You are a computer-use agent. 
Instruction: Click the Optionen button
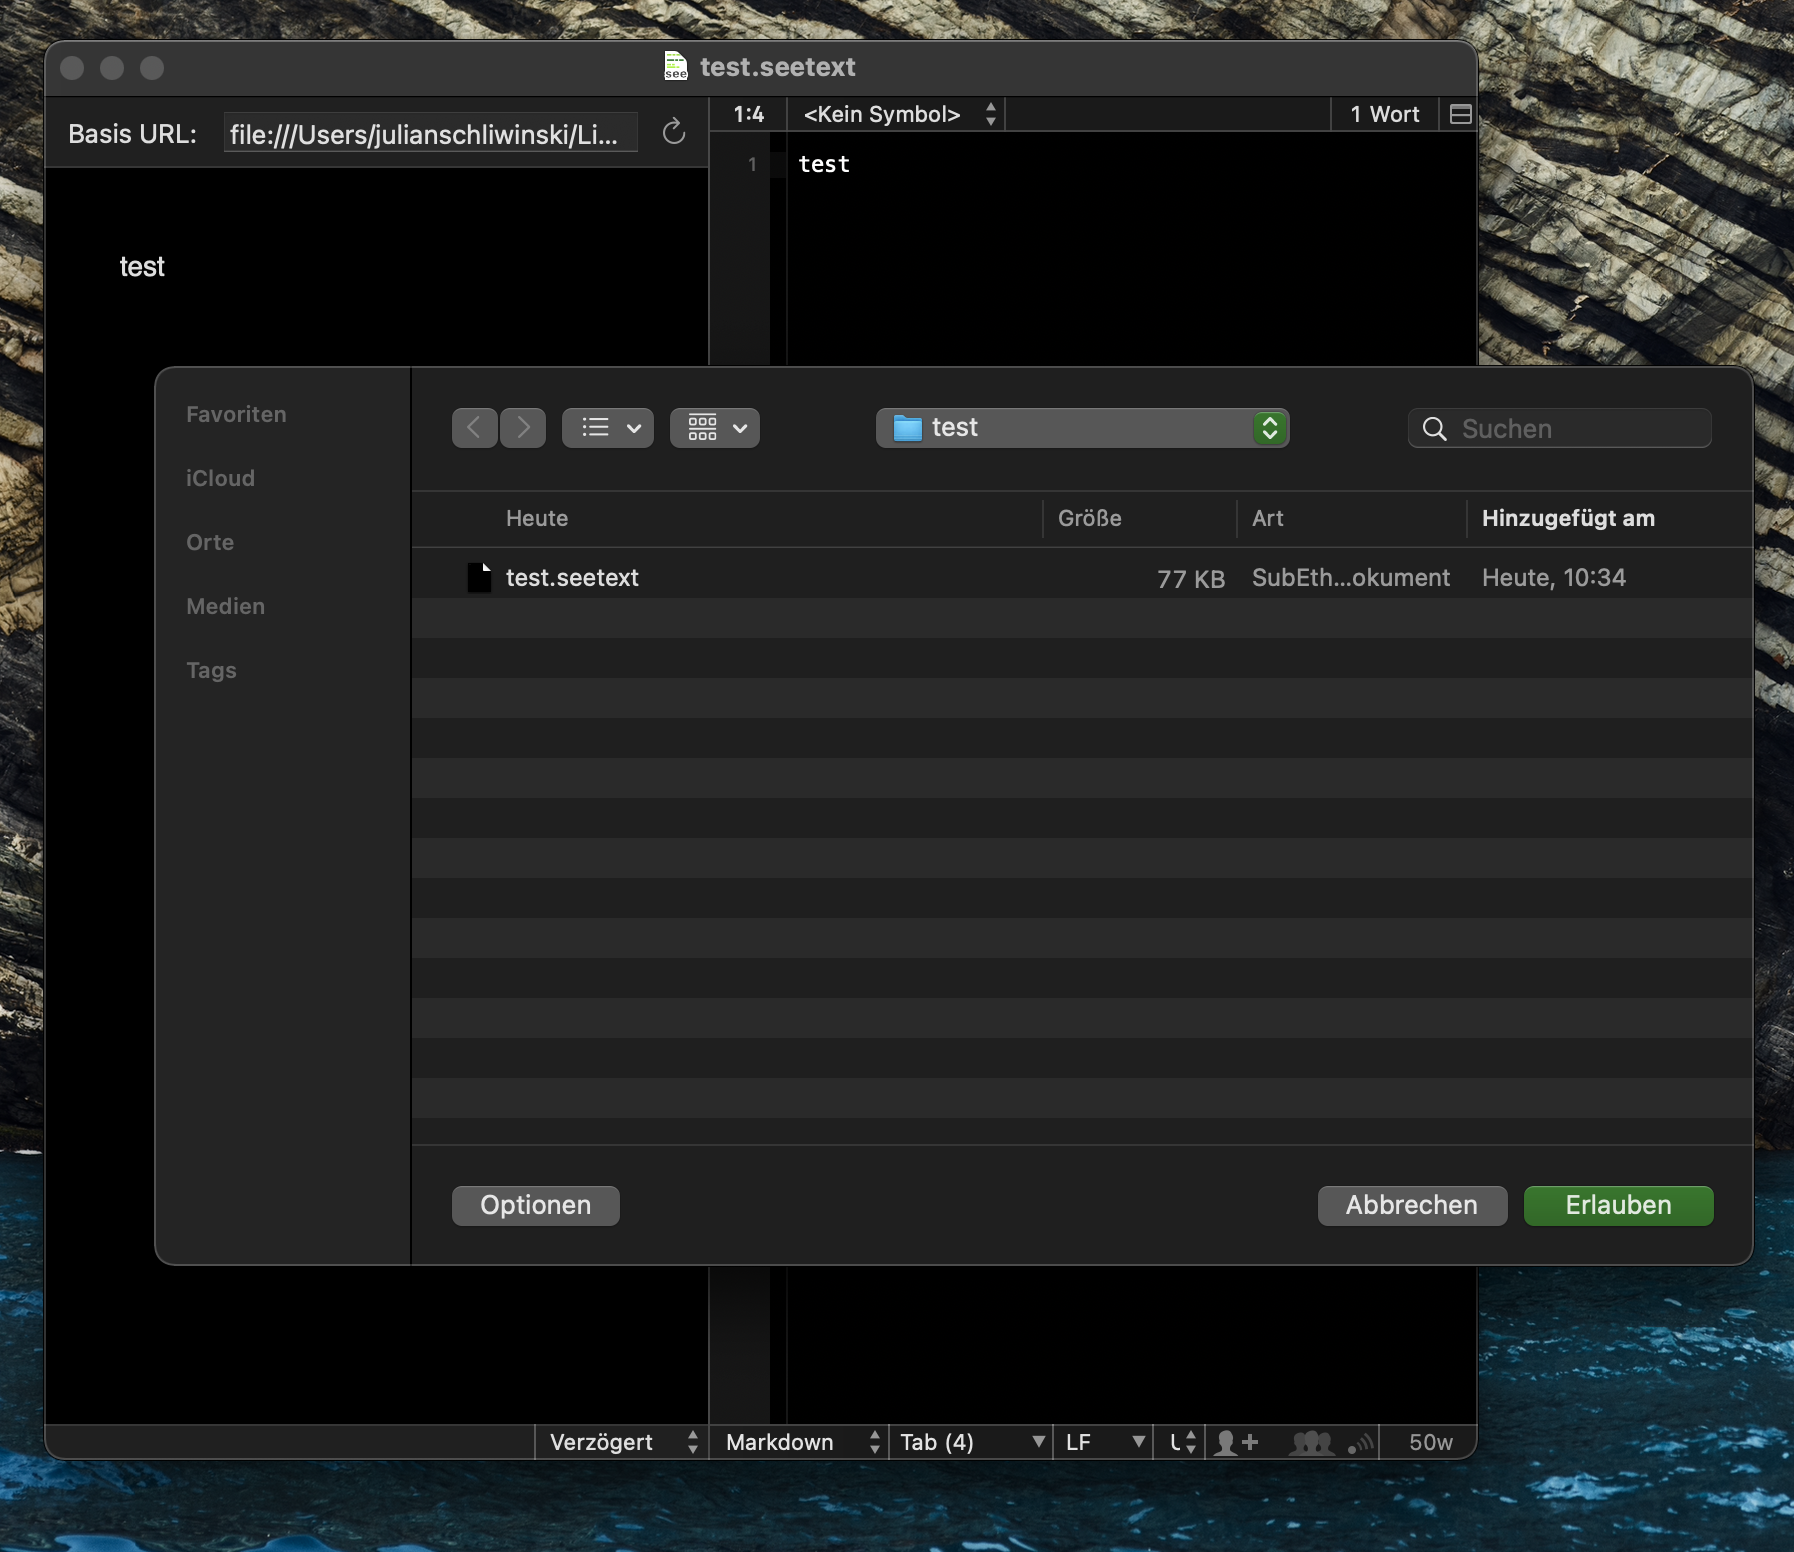pyautogui.click(x=535, y=1205)
